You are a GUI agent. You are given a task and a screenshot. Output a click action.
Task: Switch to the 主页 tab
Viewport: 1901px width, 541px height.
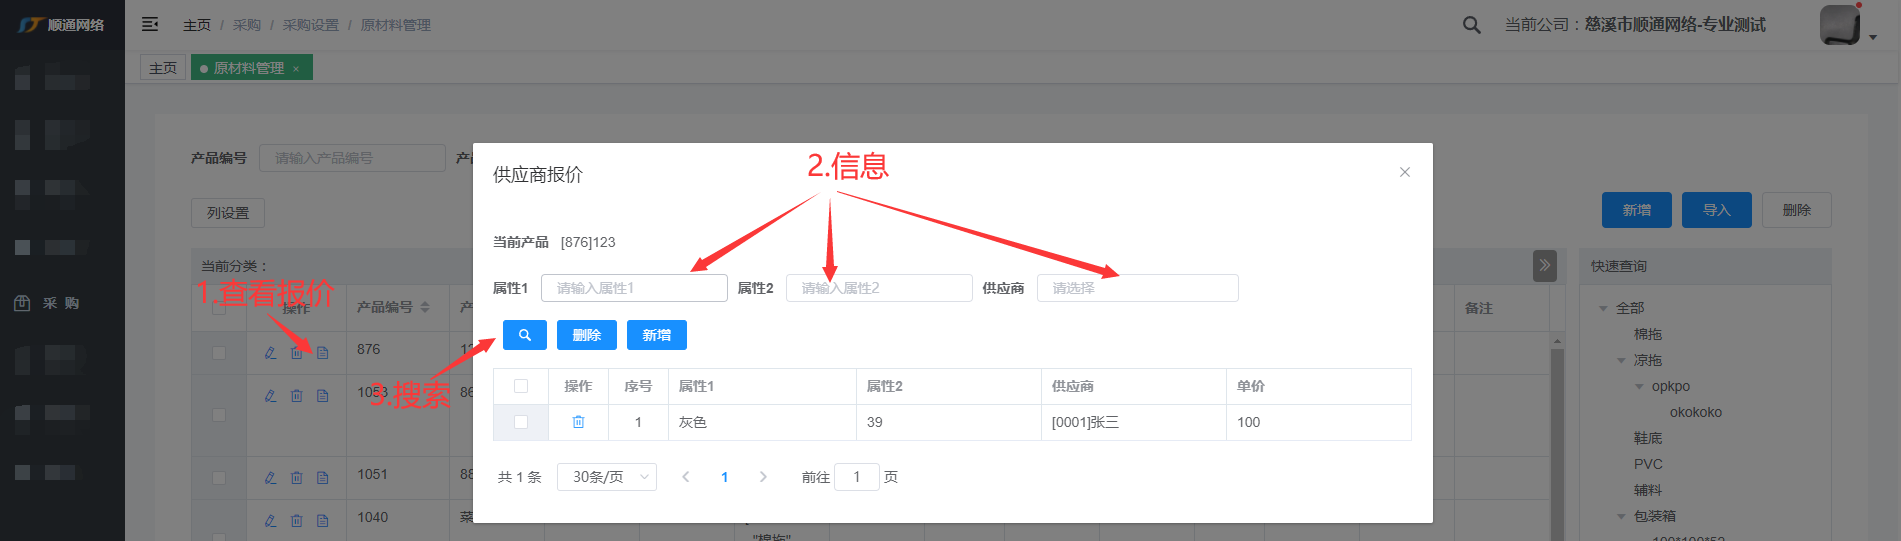pos(163,68)
